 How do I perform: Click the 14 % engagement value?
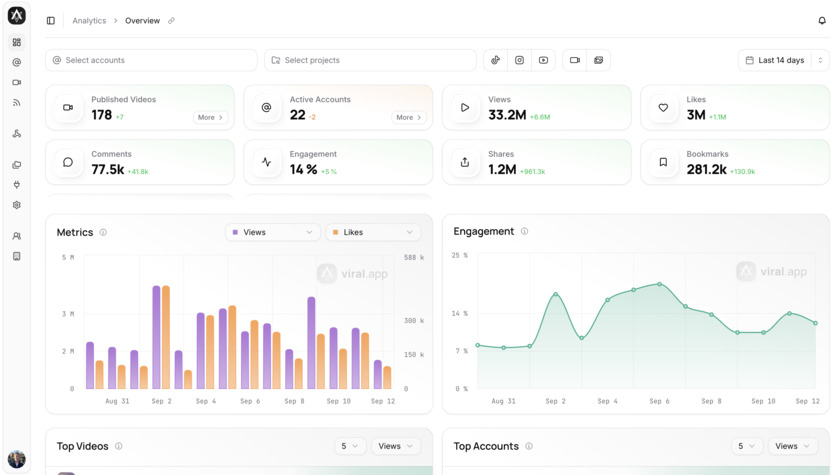tap(303, 170)
